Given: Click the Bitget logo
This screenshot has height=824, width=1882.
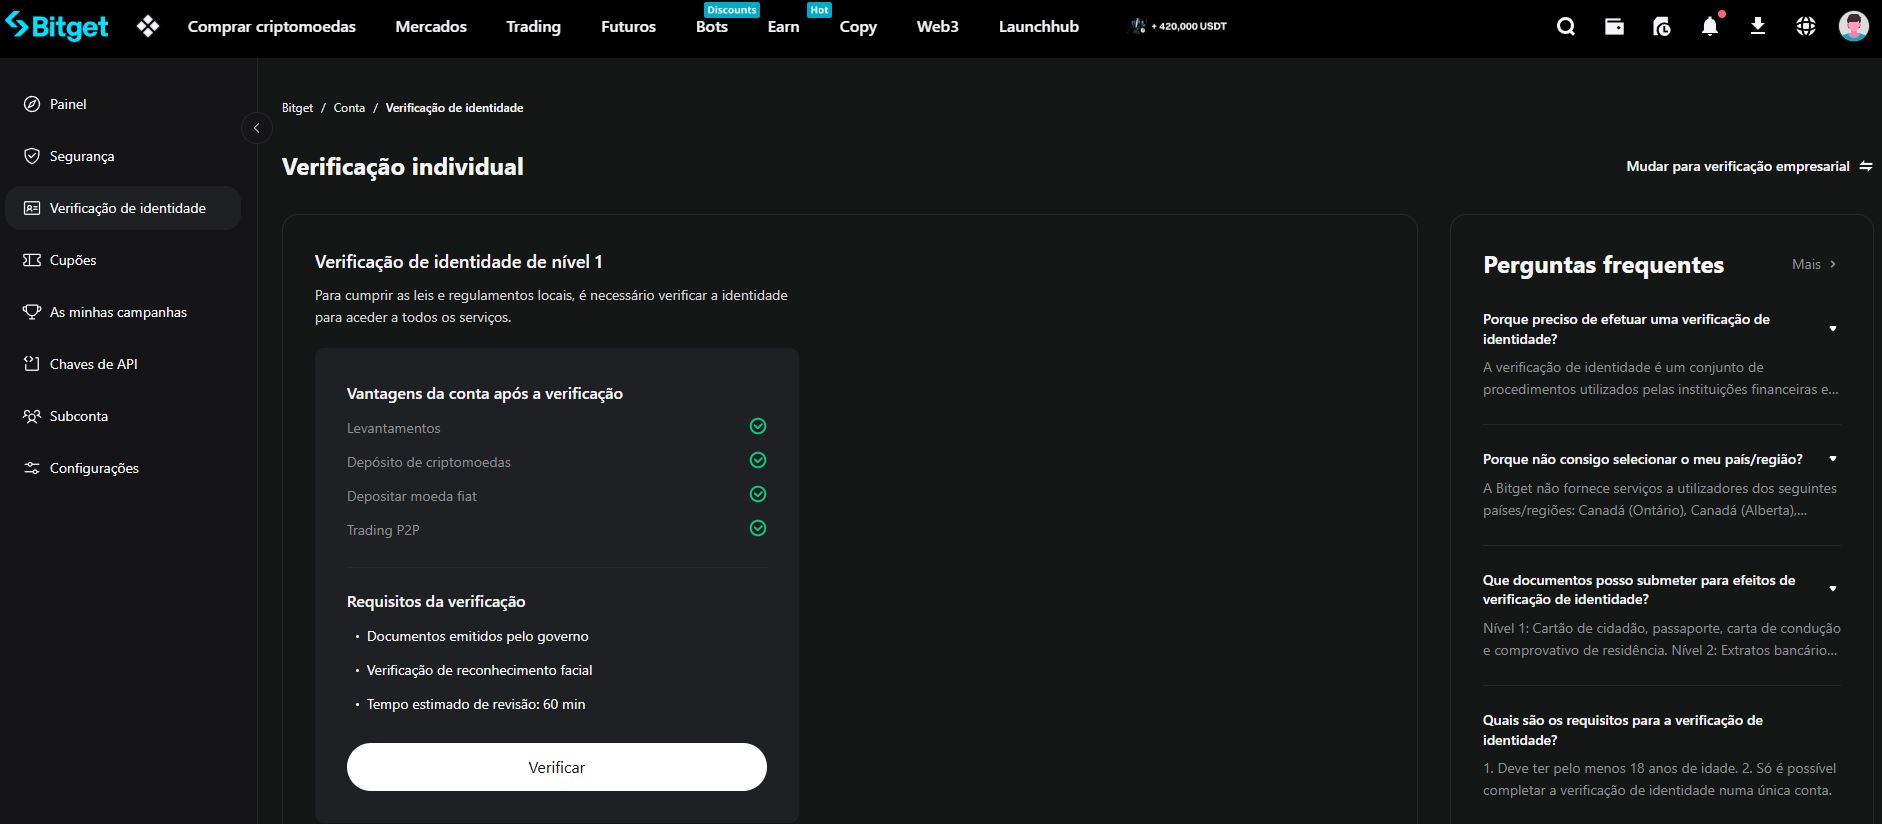Looking at the screenshot, I should pos(57,27).
